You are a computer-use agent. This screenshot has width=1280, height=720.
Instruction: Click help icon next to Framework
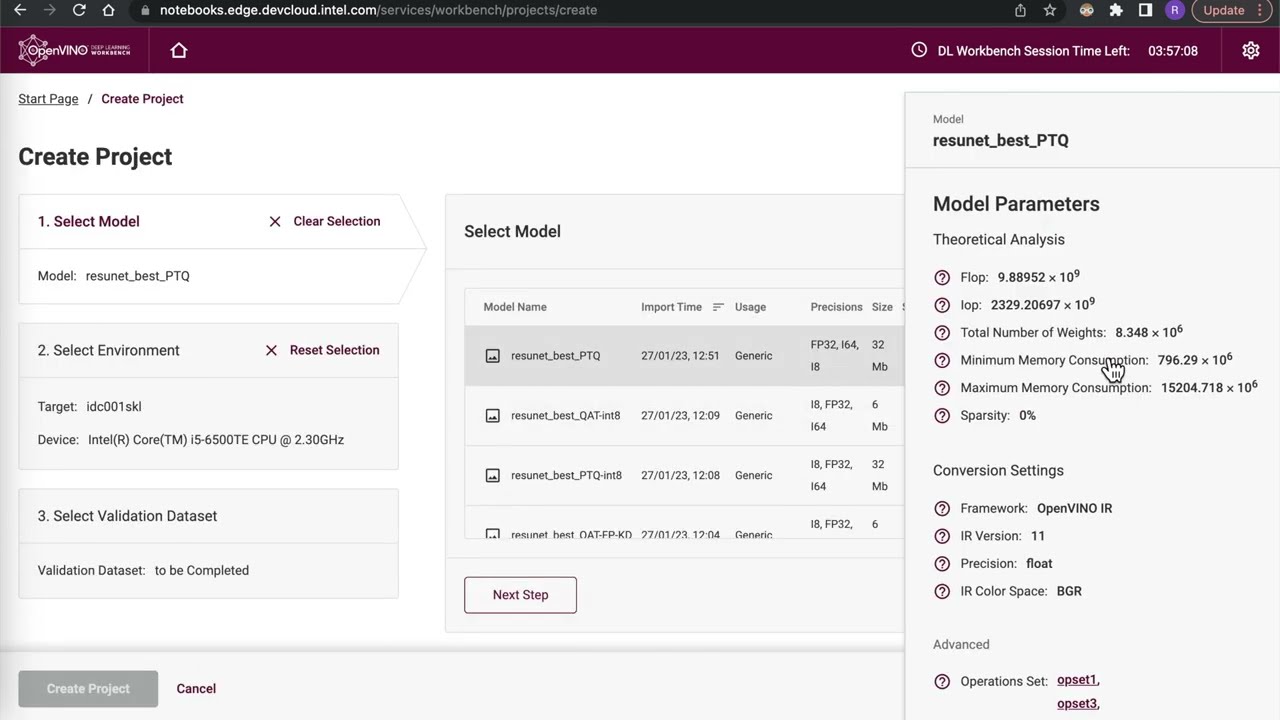tap(942, 508)
